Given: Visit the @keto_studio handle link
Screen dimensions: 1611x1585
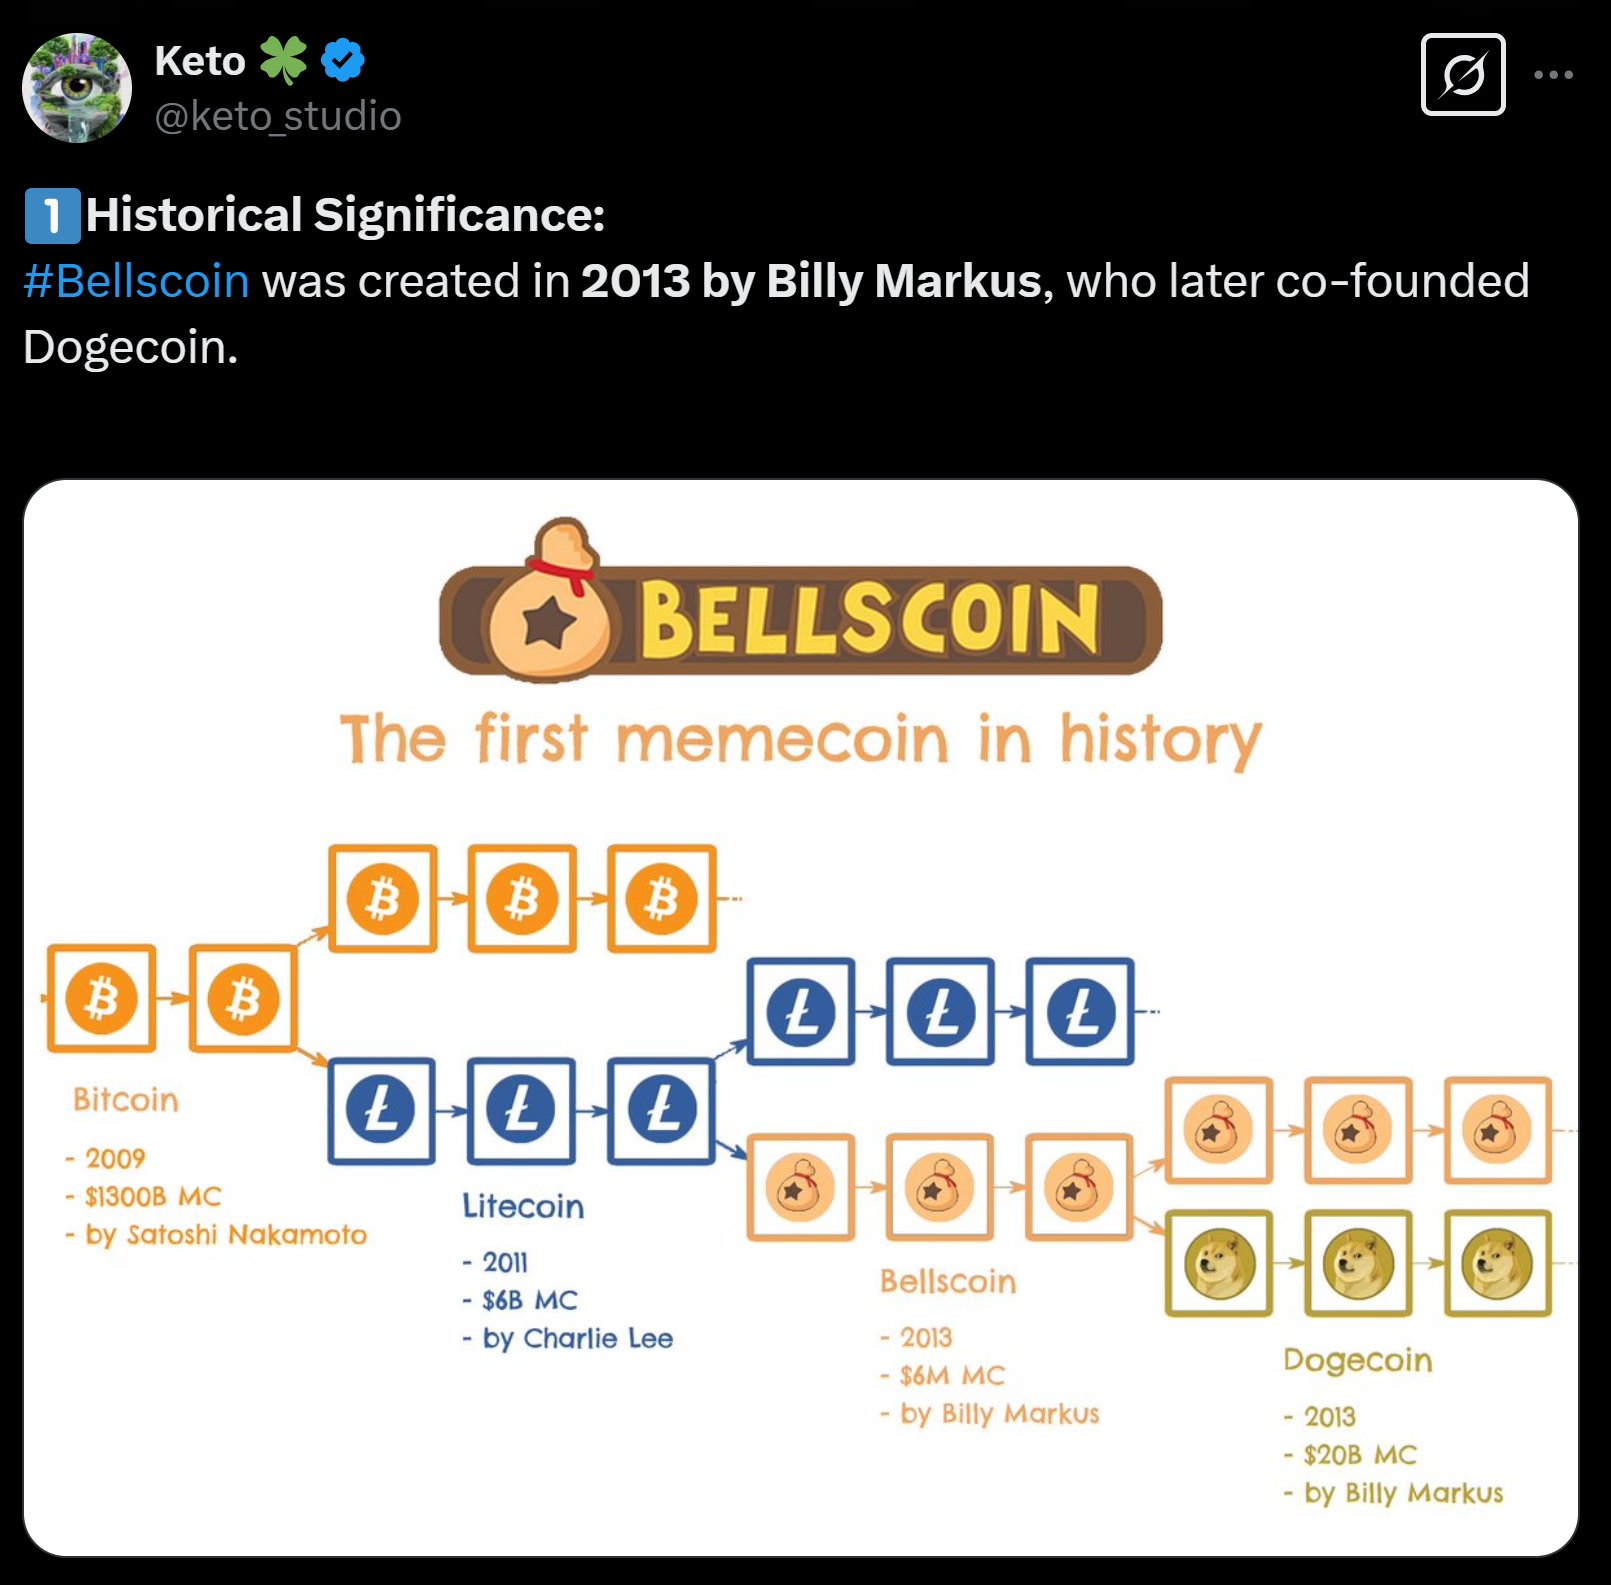Looking at the screenshot, I should [278, 116].
